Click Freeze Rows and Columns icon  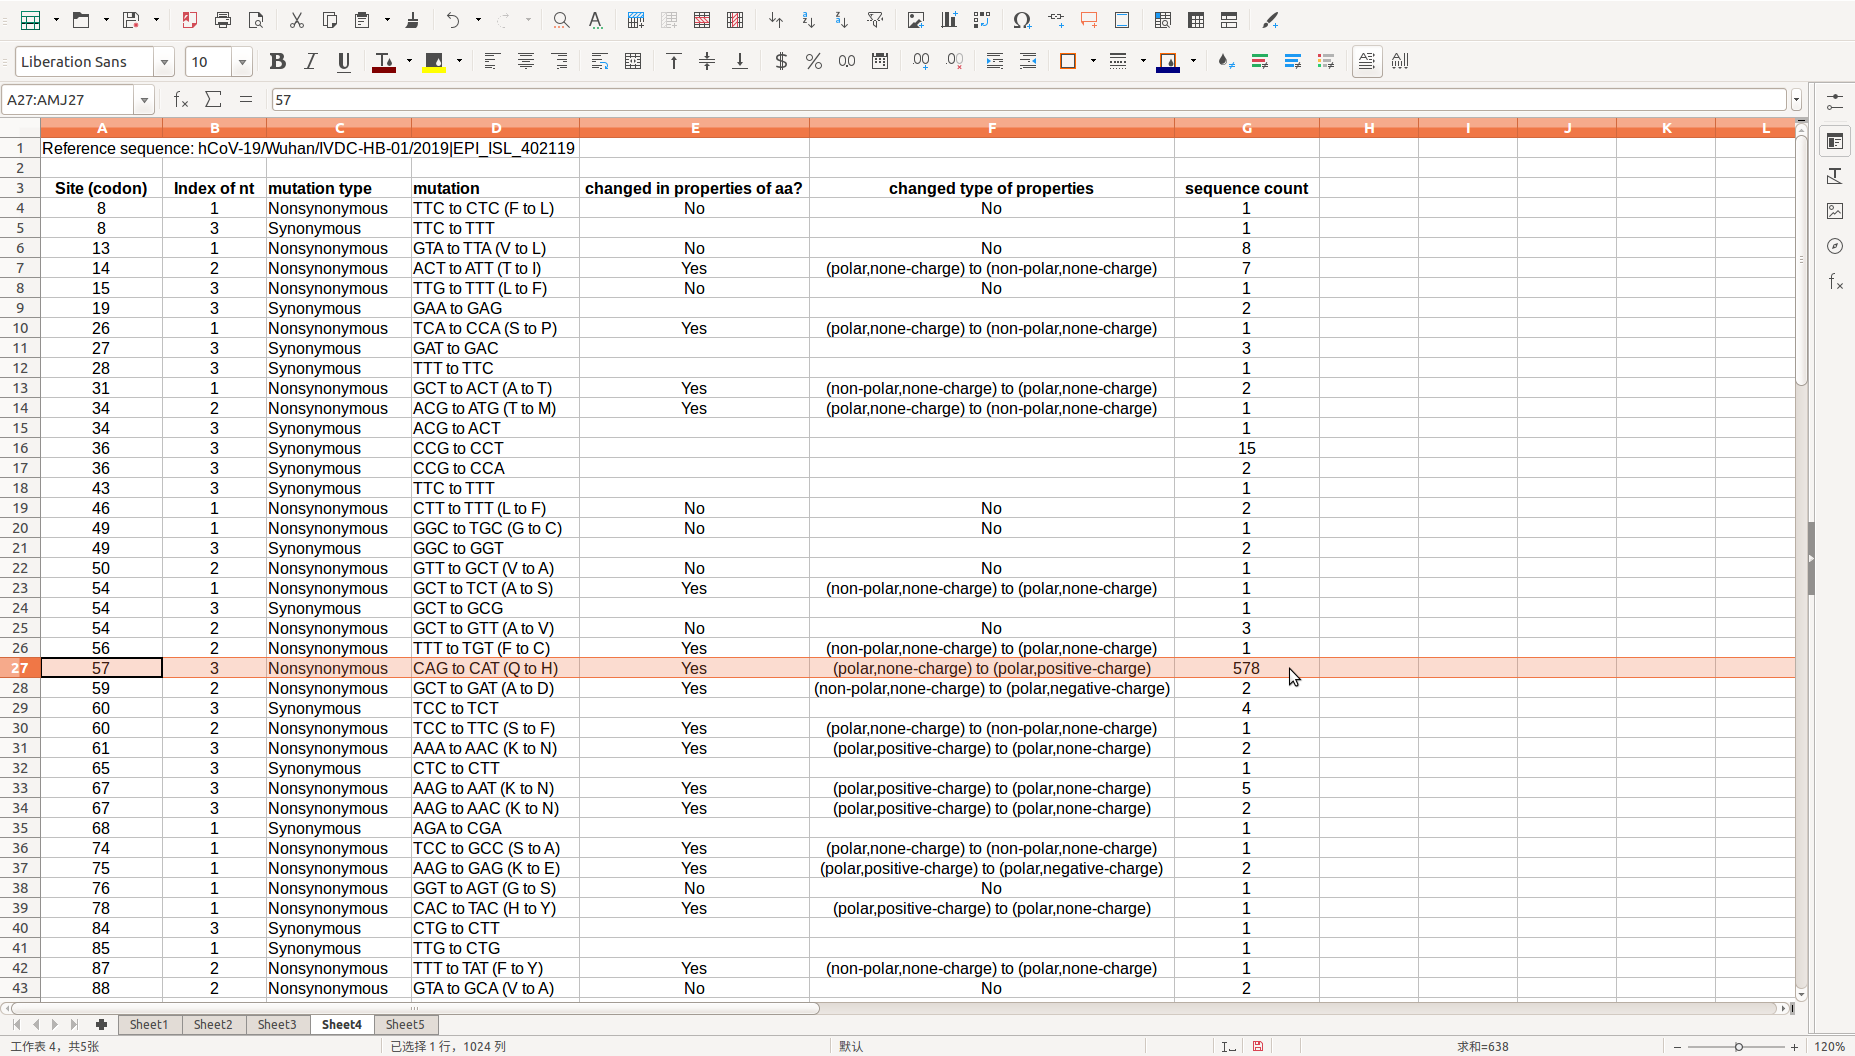click(1196, 20)
